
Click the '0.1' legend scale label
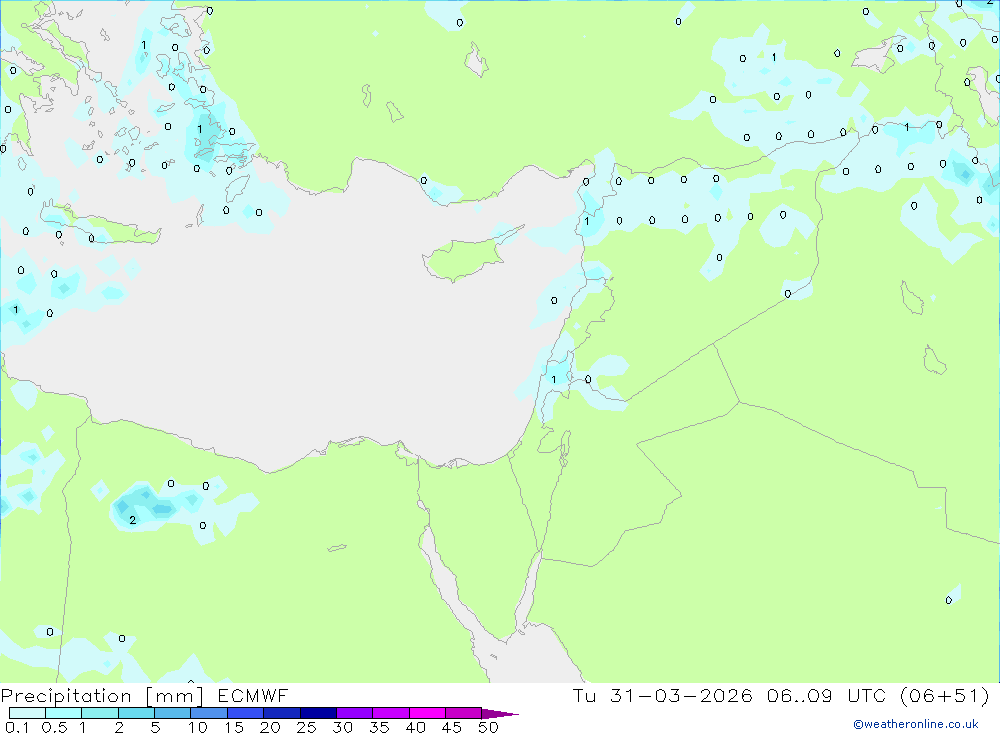[17, 727]
